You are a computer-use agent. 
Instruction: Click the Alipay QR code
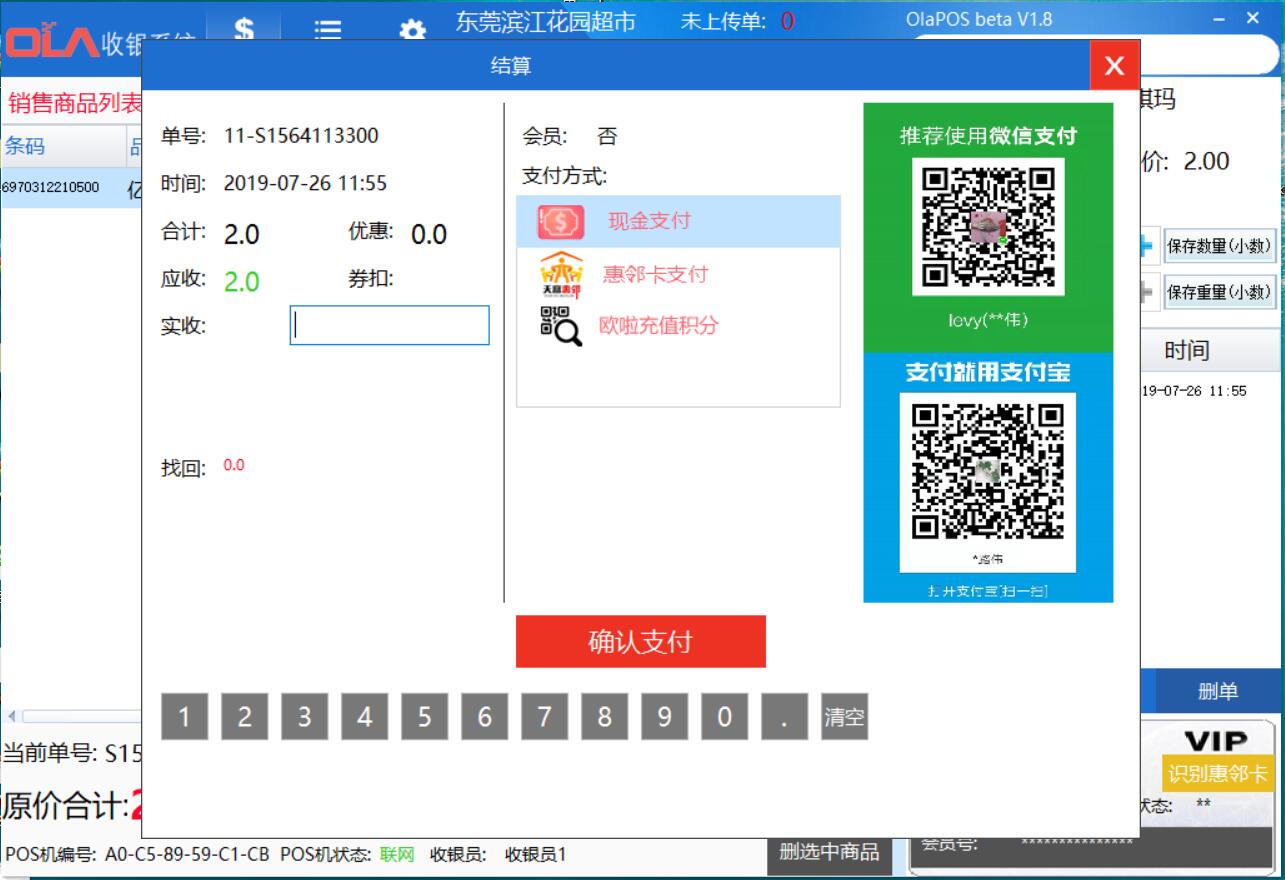tap(988, 472)
